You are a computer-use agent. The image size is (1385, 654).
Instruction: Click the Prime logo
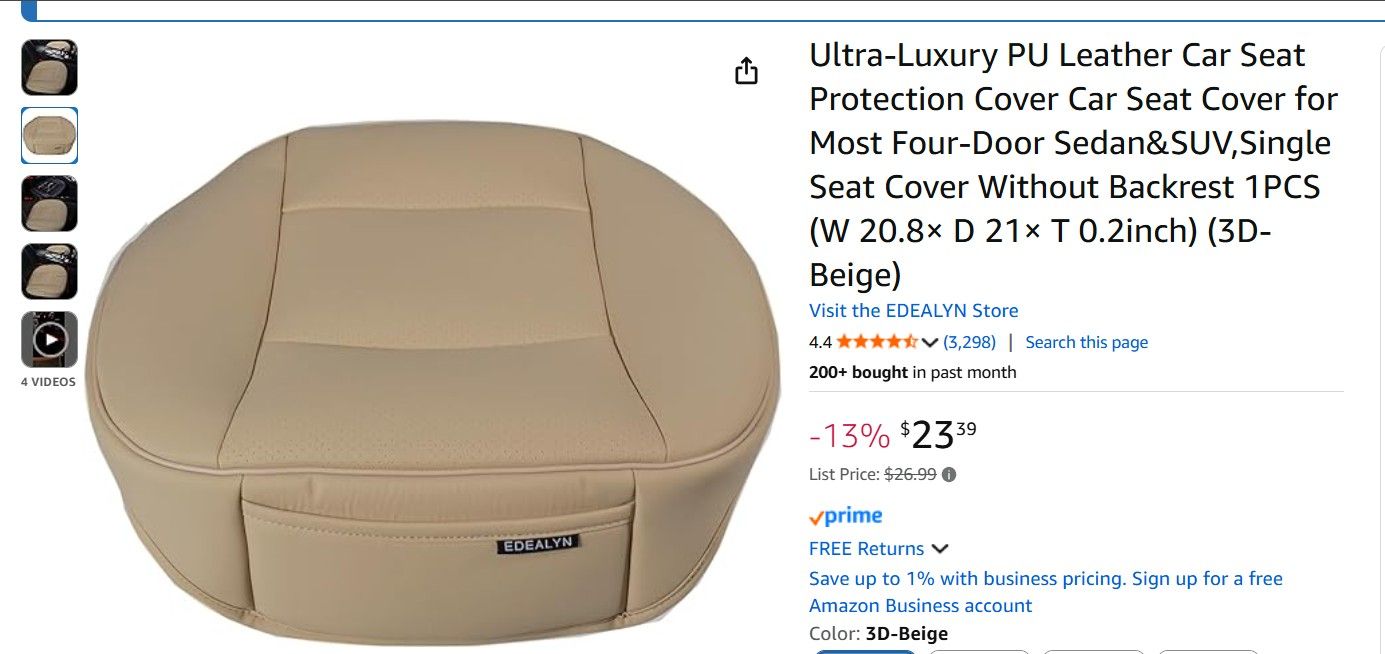pos(845,516)
